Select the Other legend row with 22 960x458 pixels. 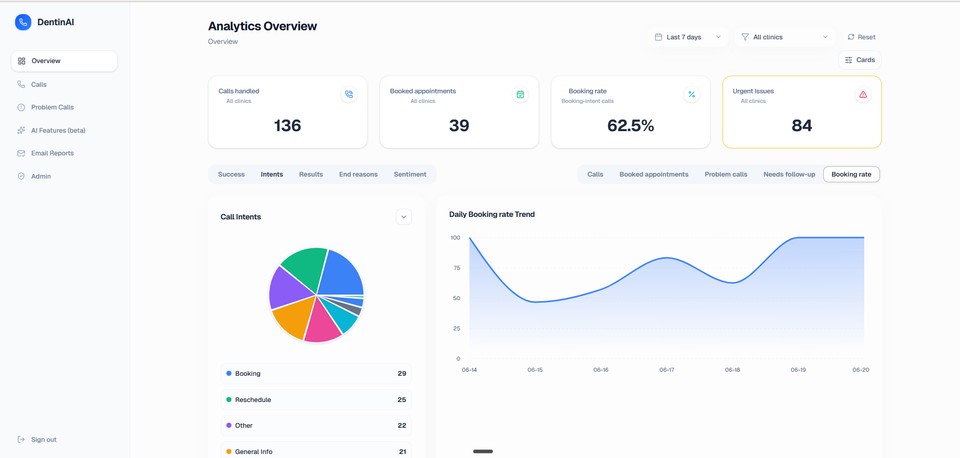click(316, 426)
